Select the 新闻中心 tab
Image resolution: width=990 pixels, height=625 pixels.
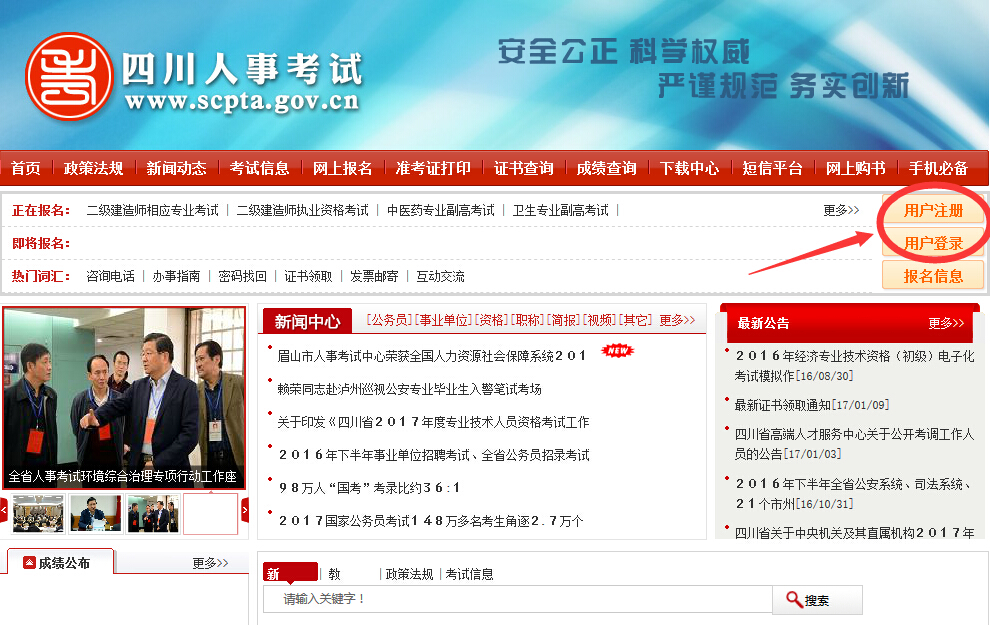pyautogui.click(x=310, y=320)
